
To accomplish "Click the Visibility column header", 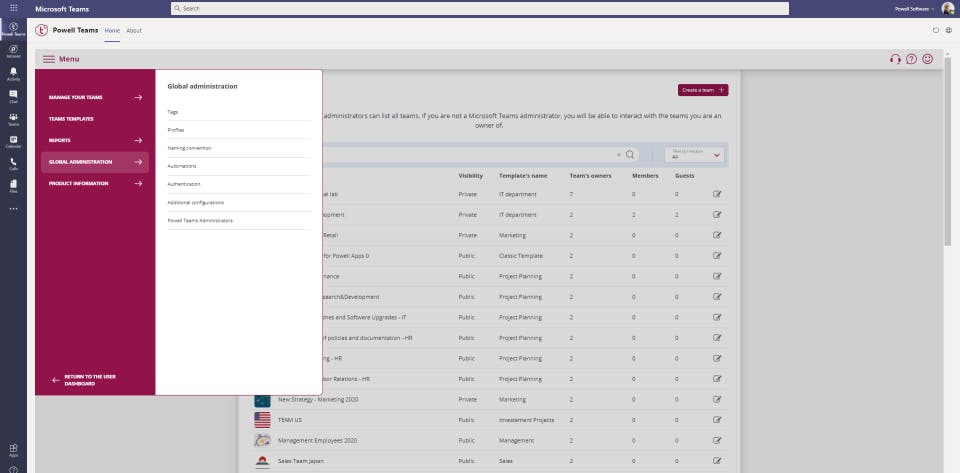I will point(471,176).
